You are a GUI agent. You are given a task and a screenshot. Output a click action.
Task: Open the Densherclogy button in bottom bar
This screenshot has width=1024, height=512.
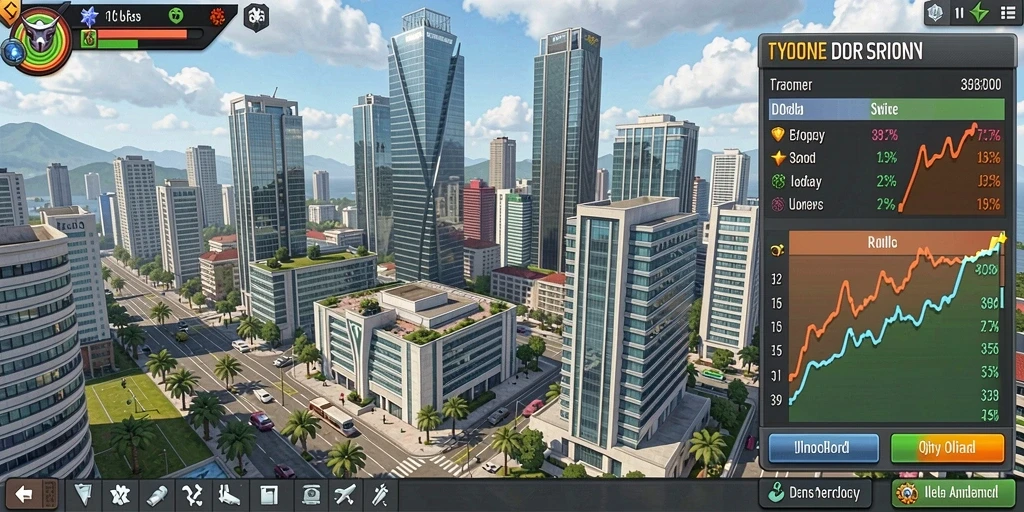[x=815, y=493]
